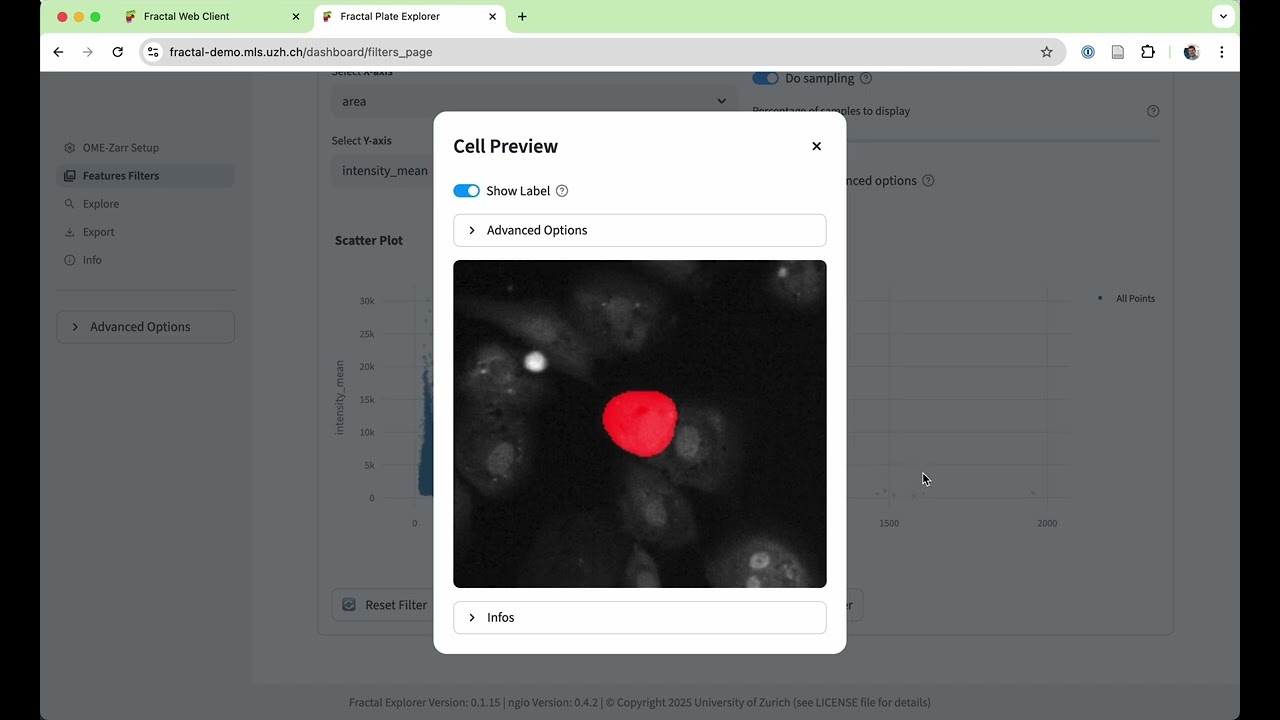The width and height of the screenshot is (1280, 720).
Task: Toggle the Do sampling switch
Action: click(x=765, y=78)
